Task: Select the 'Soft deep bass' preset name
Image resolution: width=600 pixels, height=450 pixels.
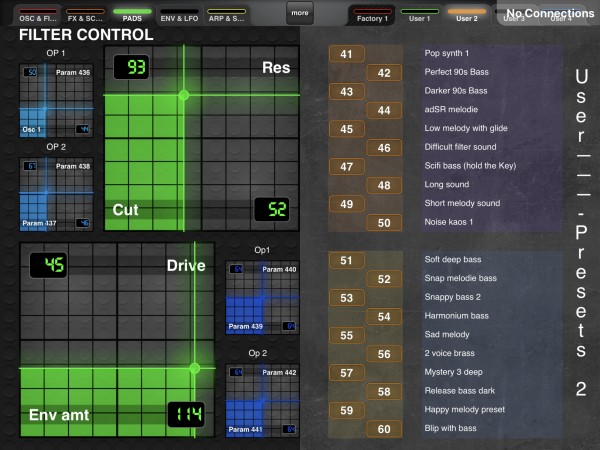Action: [x=453, y=259]
